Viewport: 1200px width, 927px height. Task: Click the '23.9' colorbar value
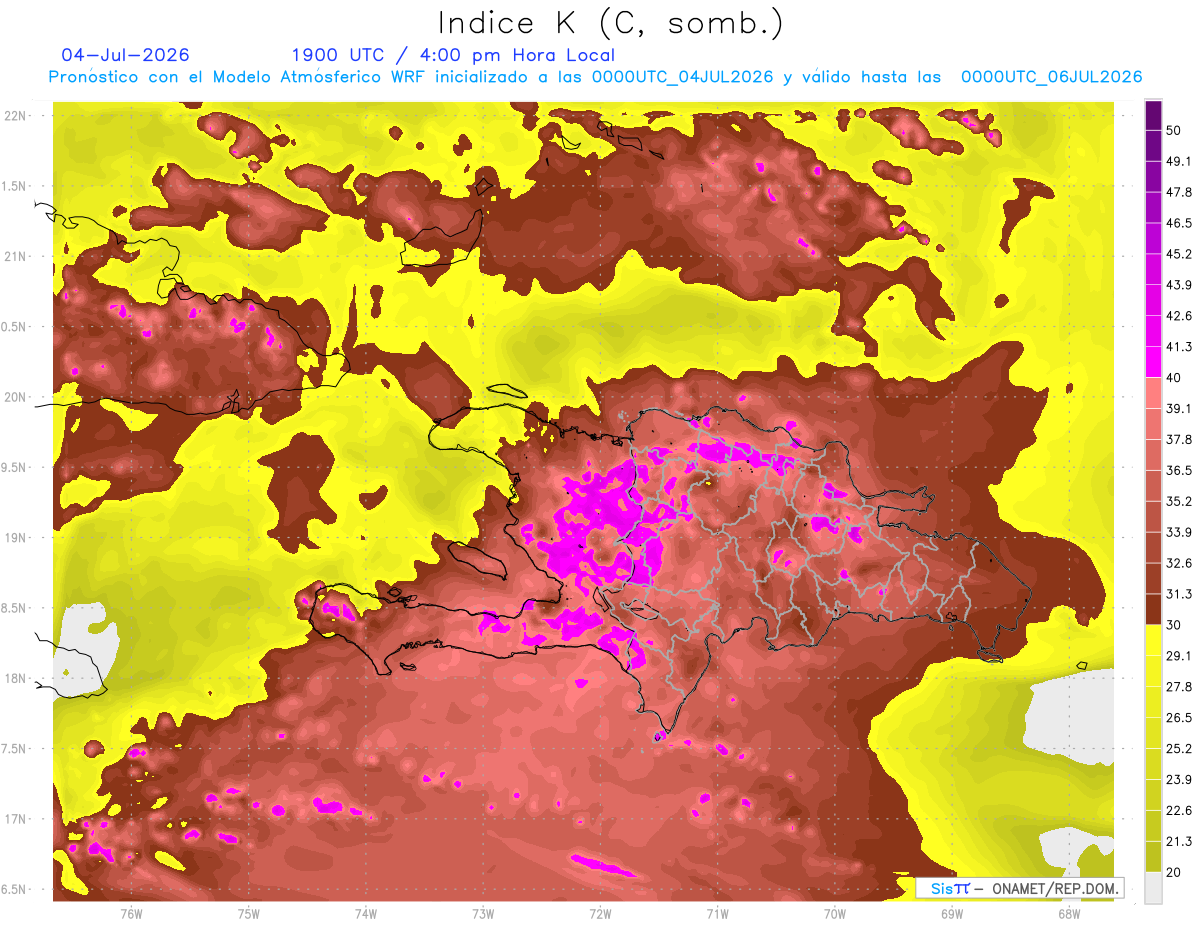(1178, 779)
